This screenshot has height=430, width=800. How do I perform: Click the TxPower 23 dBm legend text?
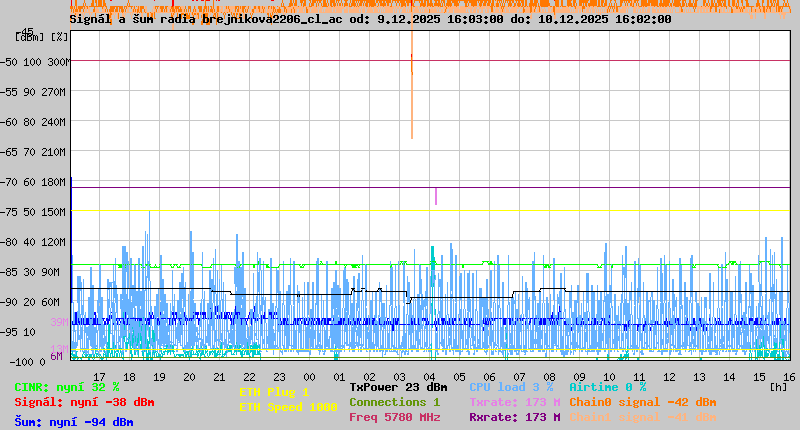(x=398, y=387)
